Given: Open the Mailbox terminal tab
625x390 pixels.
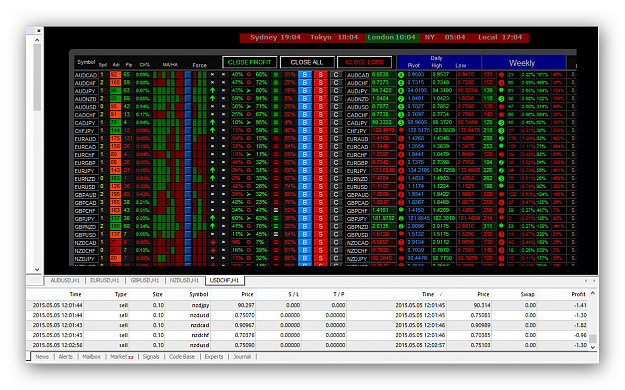Looking at the screenshot, I should 91,357.
